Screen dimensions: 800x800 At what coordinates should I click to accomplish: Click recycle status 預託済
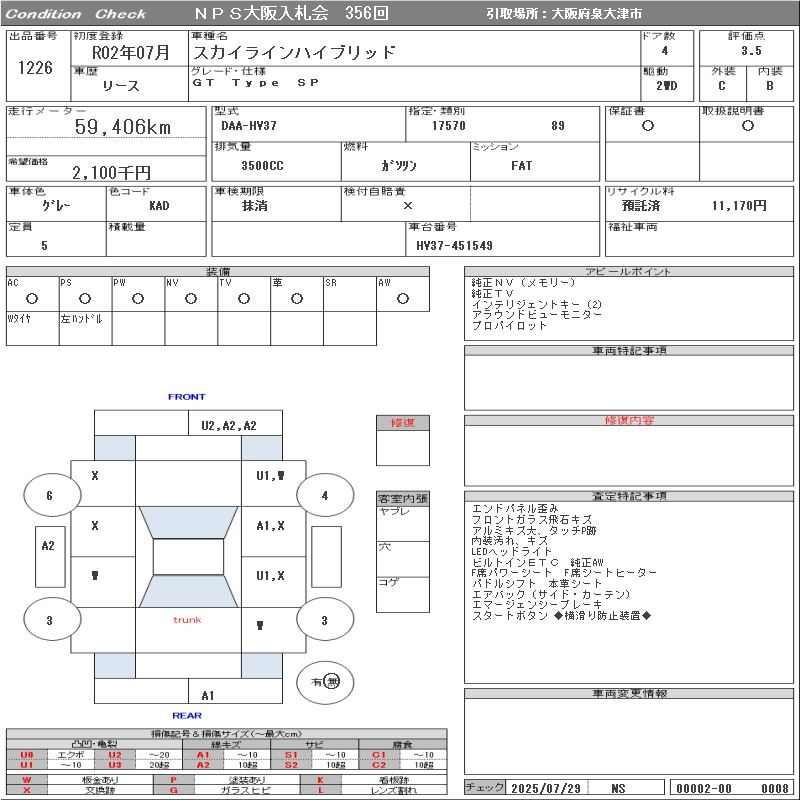point(640,206)
